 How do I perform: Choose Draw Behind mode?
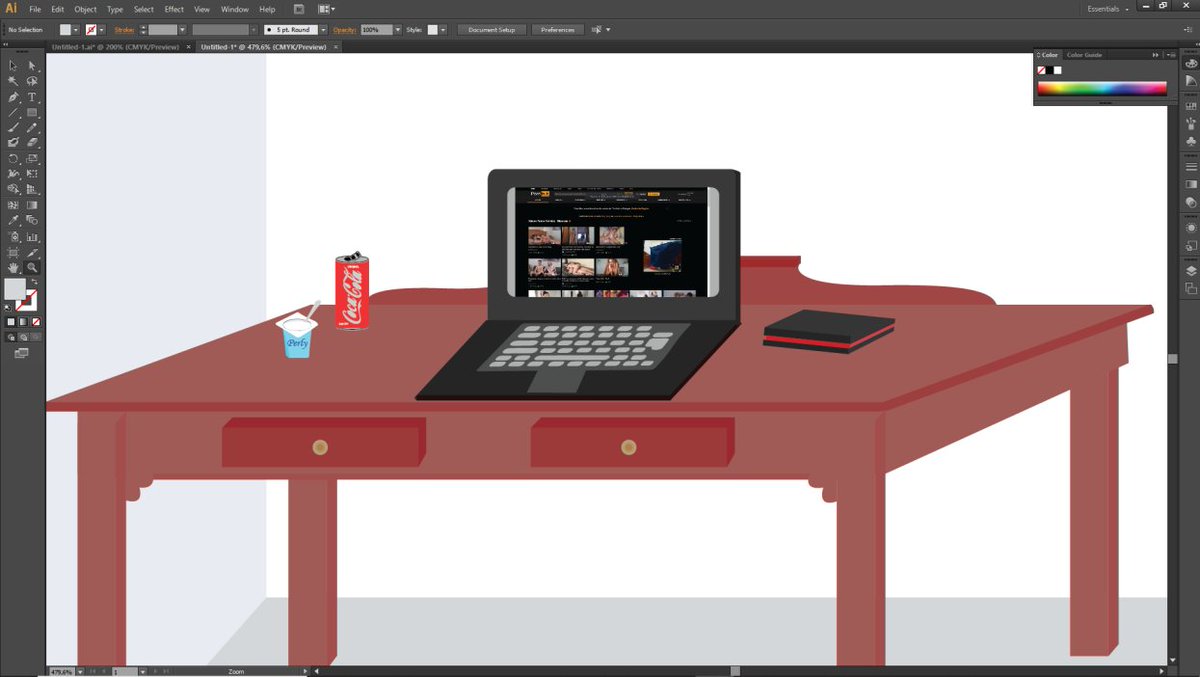coord(22,338)
